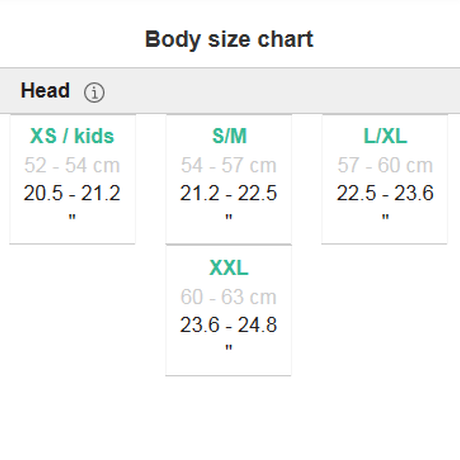Screen dimensions: 460x460
Task: Click the Body size chart title
Action: 229,40
